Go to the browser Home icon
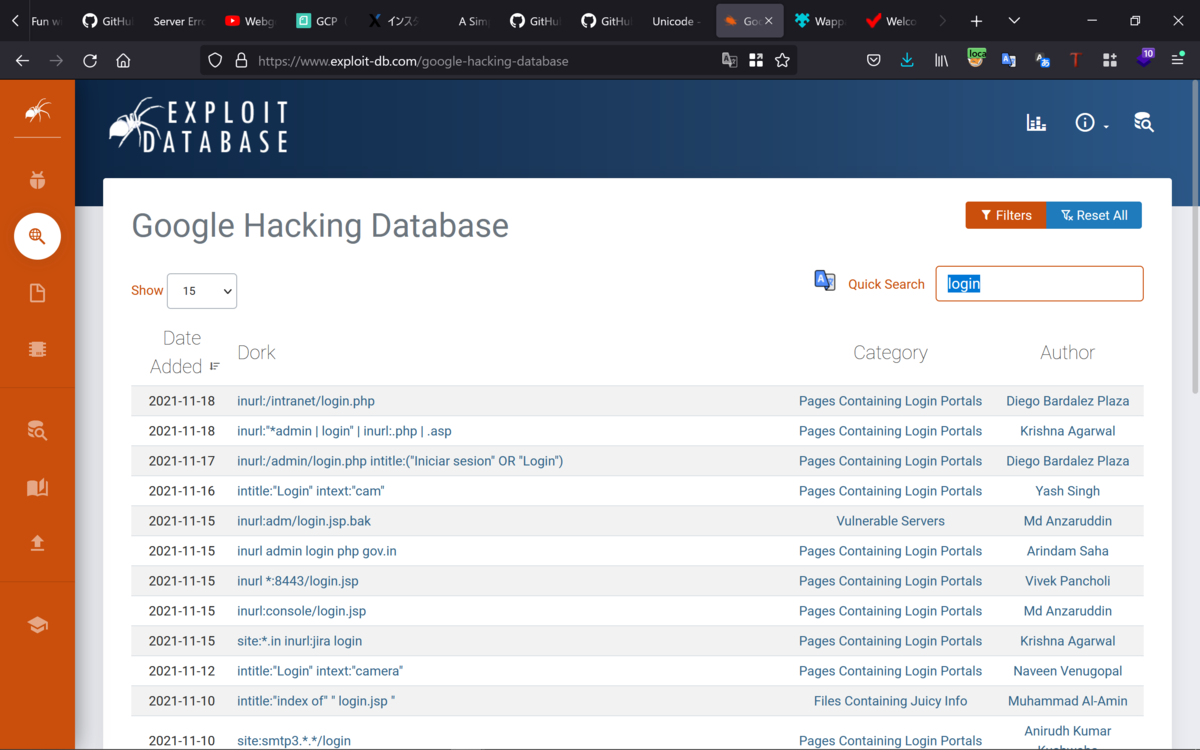 [x=123, y=60]
